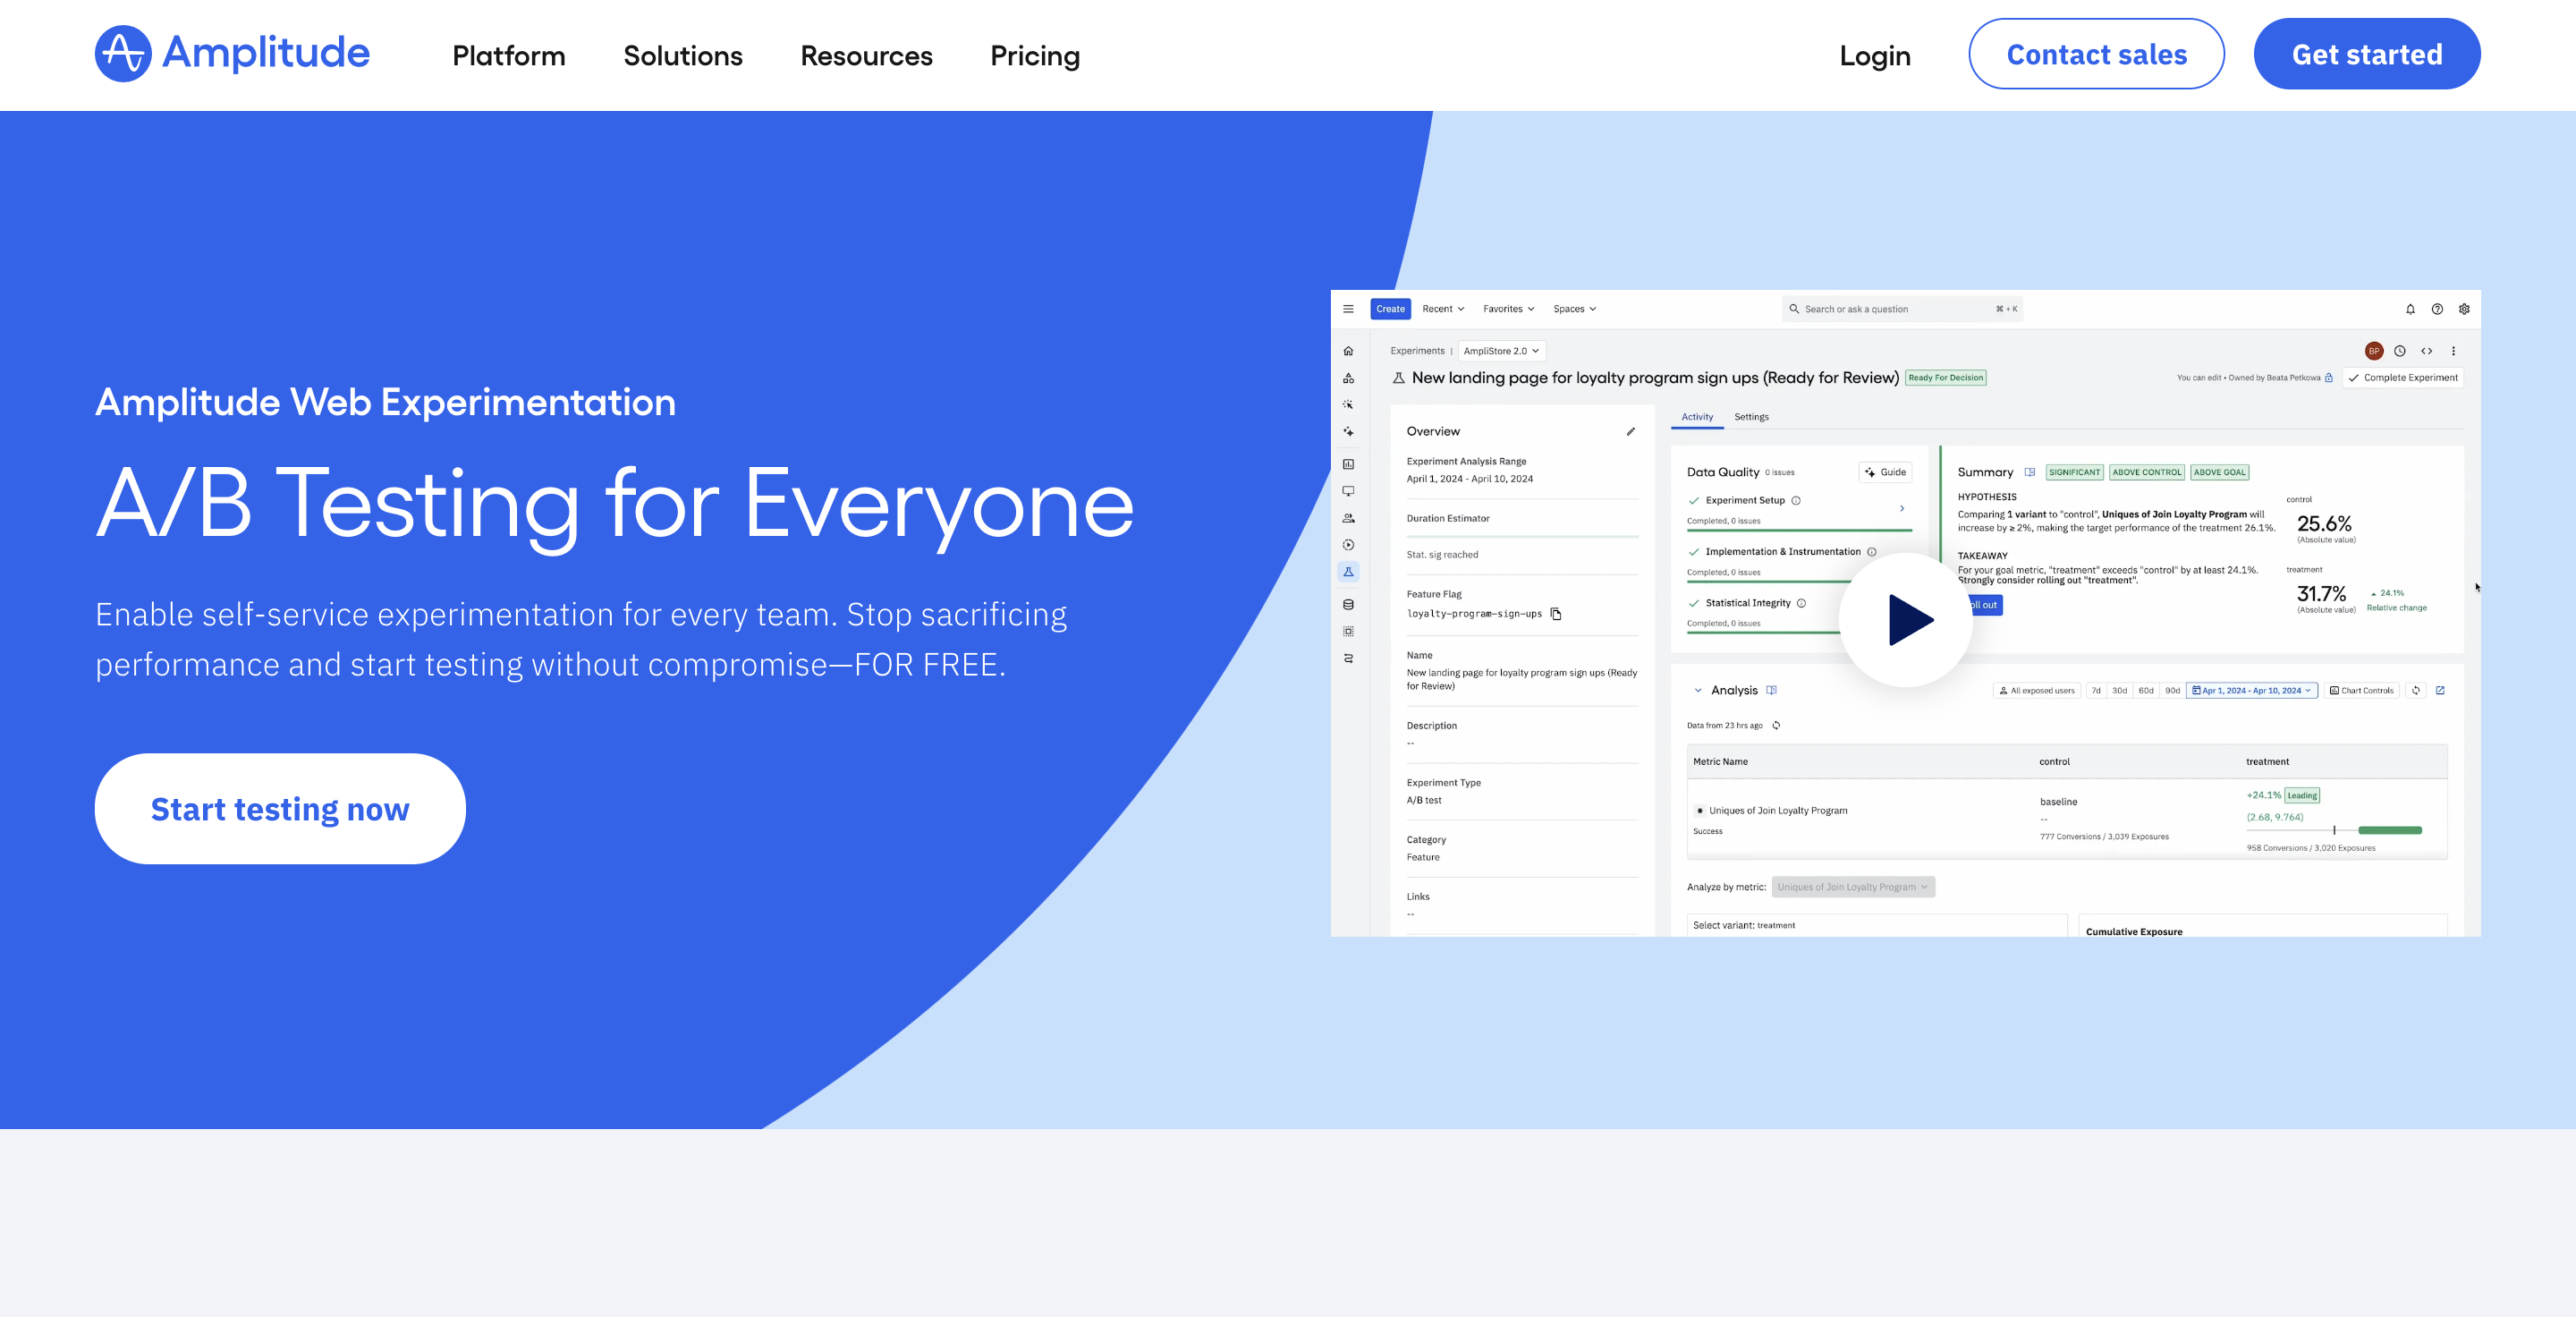Click the experiment flask icon in the sidebar

(x=1348, y=572)
